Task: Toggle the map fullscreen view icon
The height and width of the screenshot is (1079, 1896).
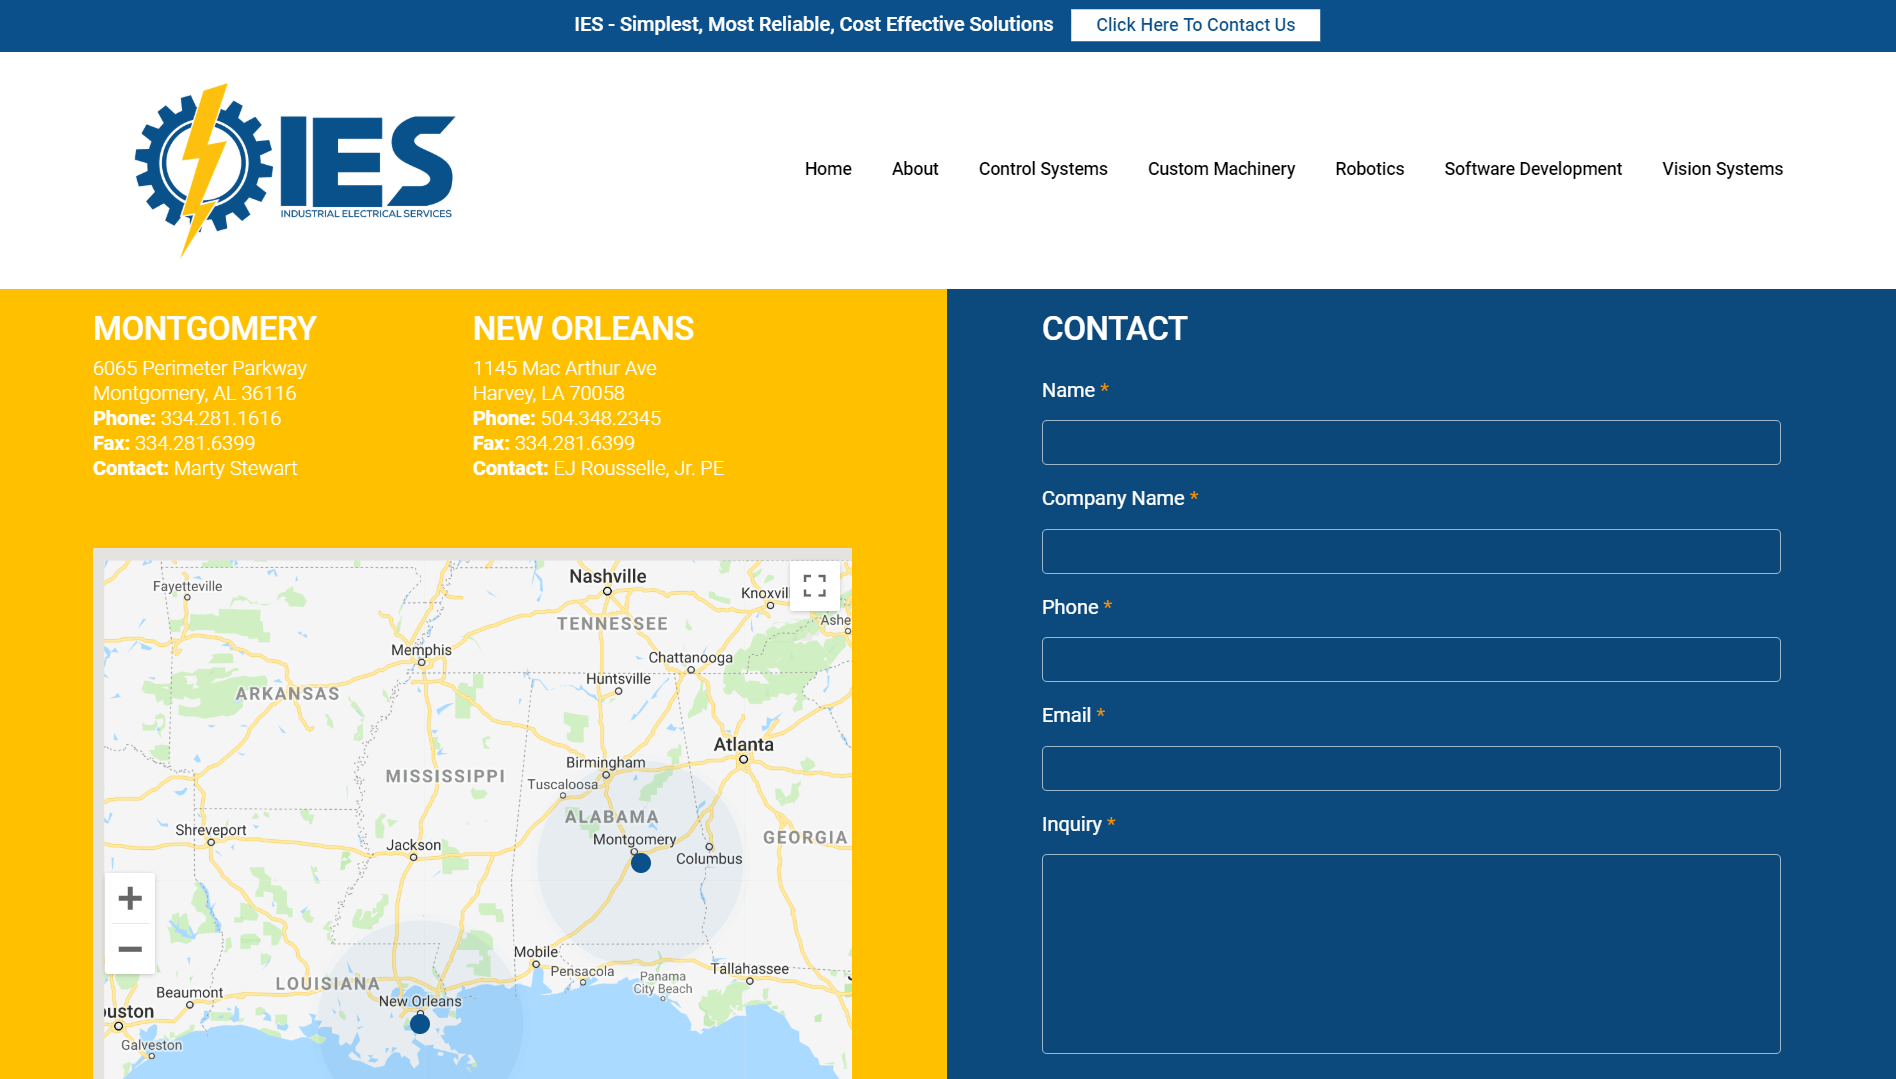Action: pyautogui.click(x=815, y=586)
